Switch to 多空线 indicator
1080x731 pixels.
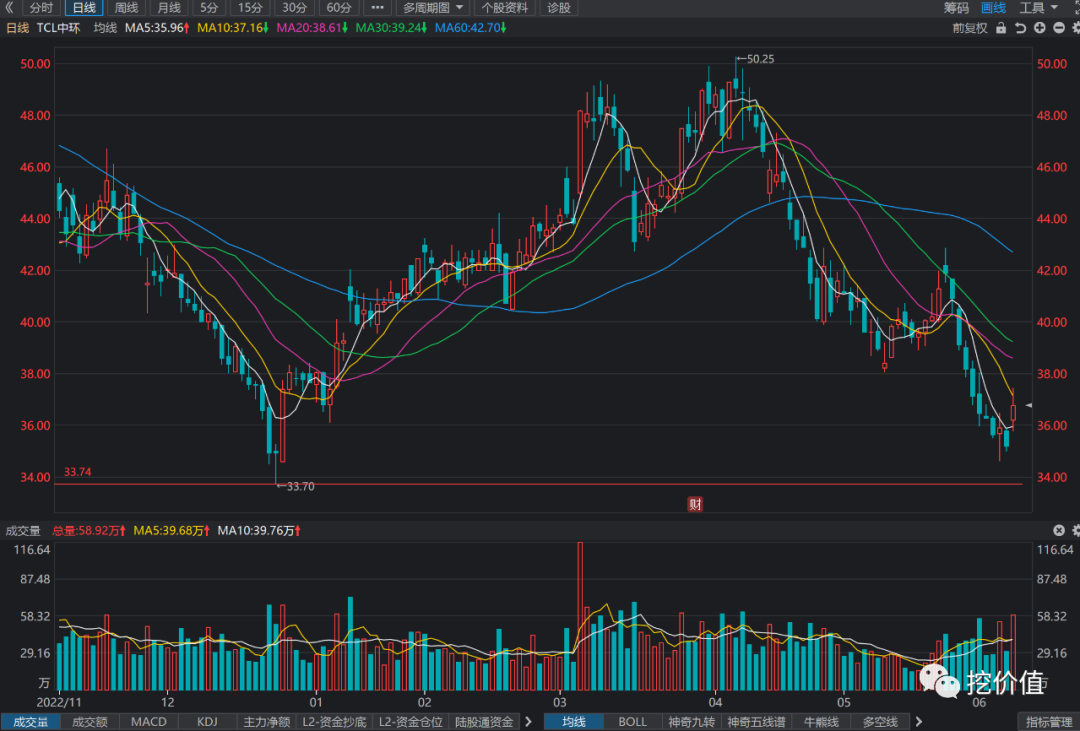click(x=880, y=722)
